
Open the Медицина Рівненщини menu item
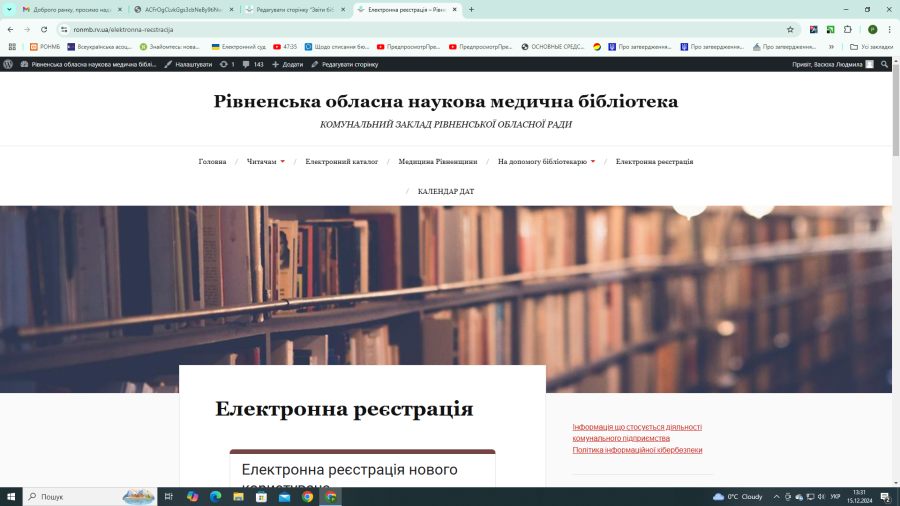pyautogui.click(x=438, y=162)
